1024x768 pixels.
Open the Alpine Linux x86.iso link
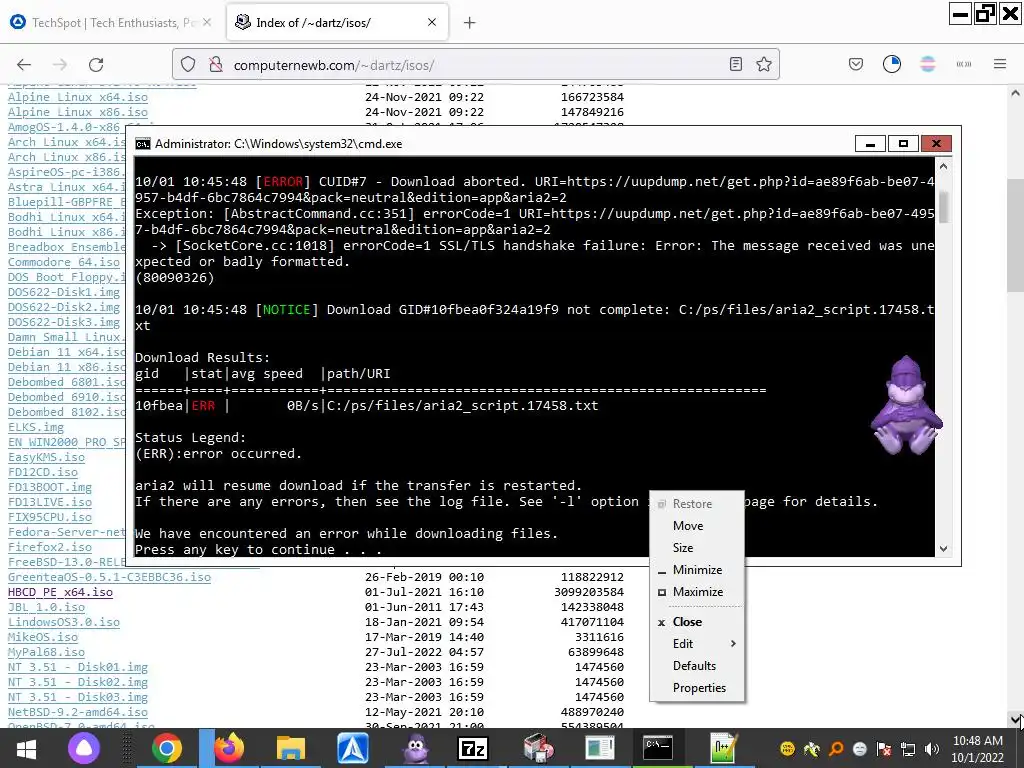click(x=78, y=112)
